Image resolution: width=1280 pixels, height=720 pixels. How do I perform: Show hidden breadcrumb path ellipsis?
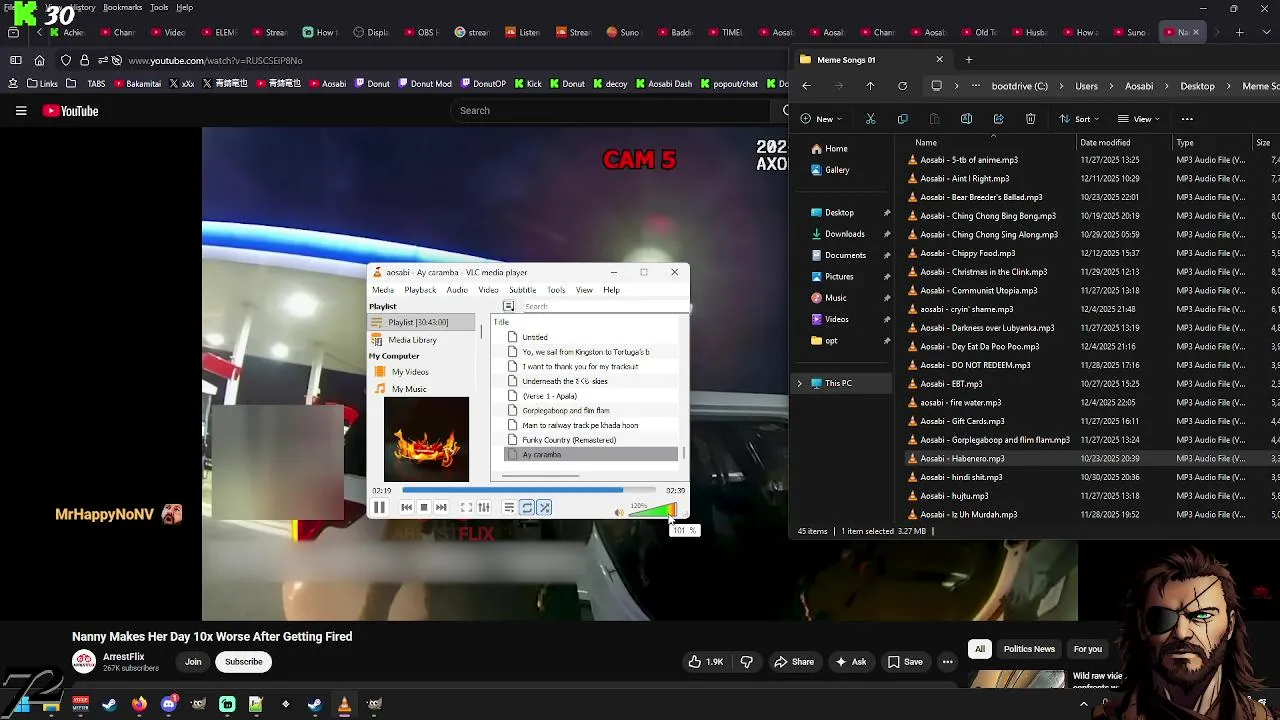pos(975,86)
